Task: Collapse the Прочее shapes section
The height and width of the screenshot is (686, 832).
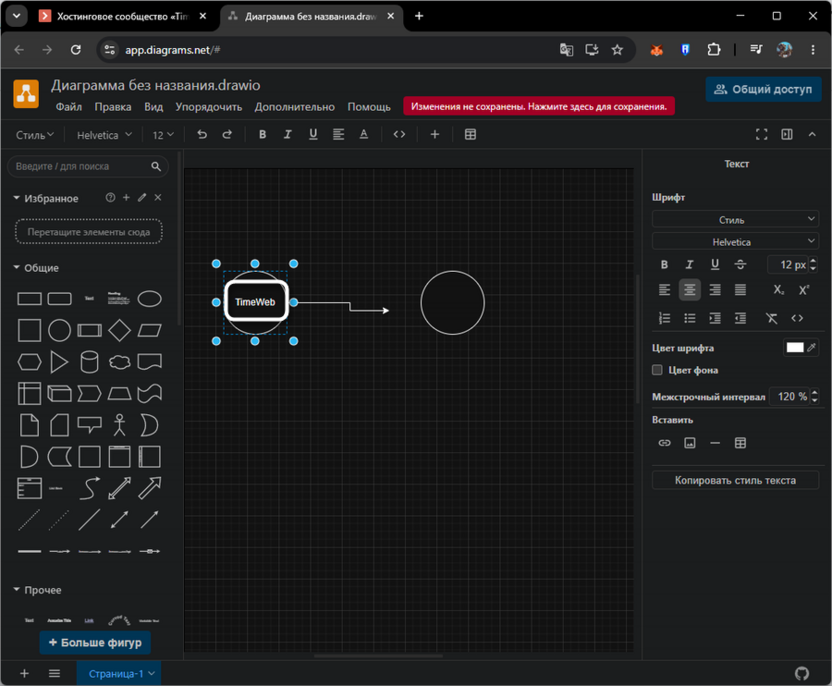Action: (x=16, y=589)
